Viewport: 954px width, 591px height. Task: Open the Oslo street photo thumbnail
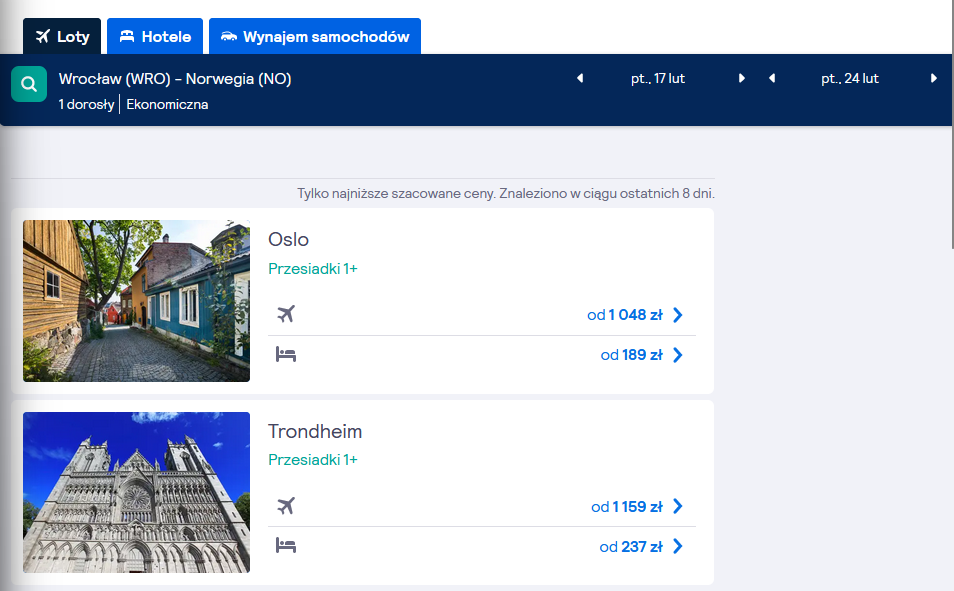pyautogui.click(x=136, y=301)
